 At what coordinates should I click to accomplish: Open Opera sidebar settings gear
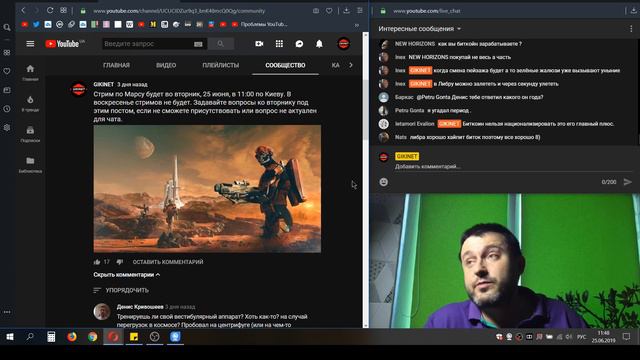7,127
